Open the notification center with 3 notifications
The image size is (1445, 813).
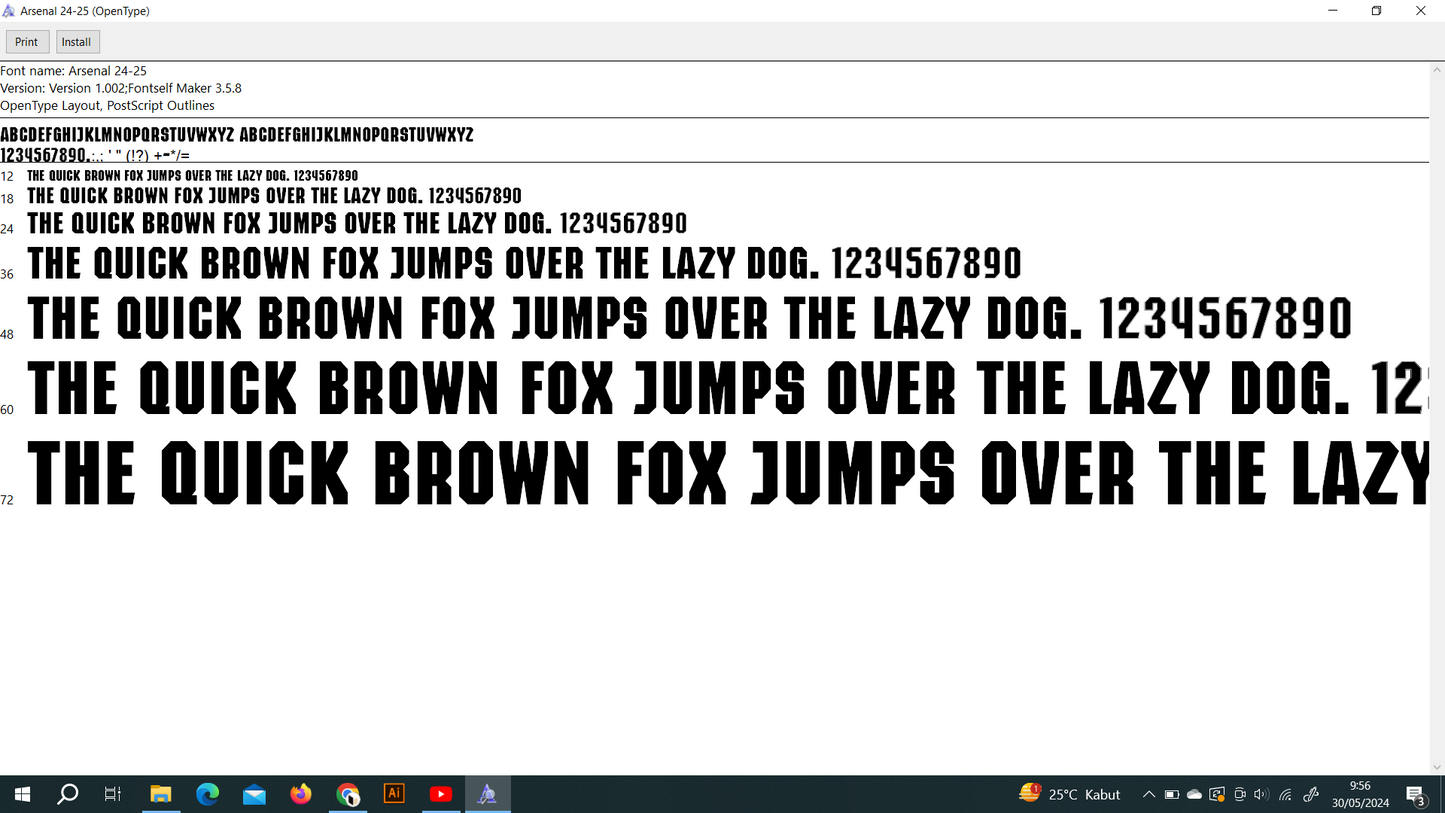click(x=1416, y=795)
